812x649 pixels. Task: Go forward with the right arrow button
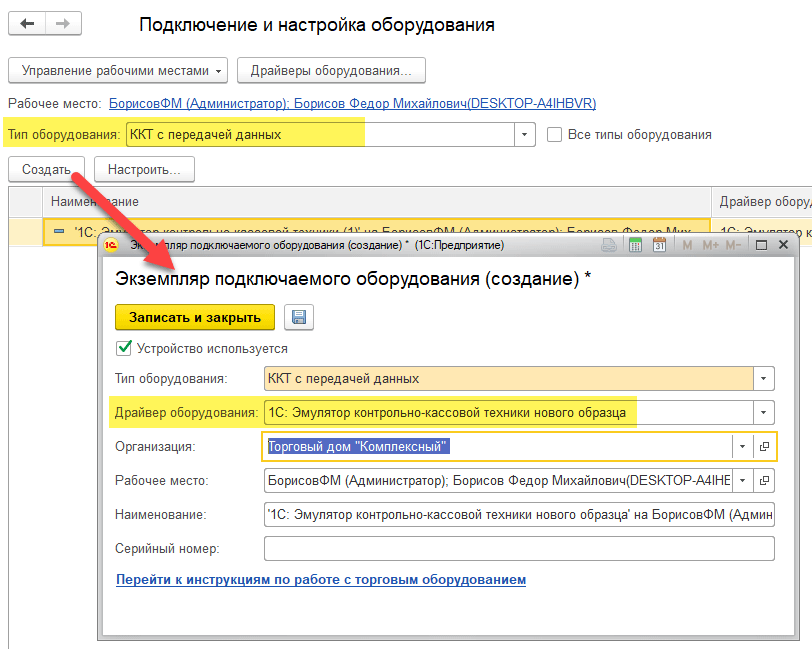pos(63,23)
